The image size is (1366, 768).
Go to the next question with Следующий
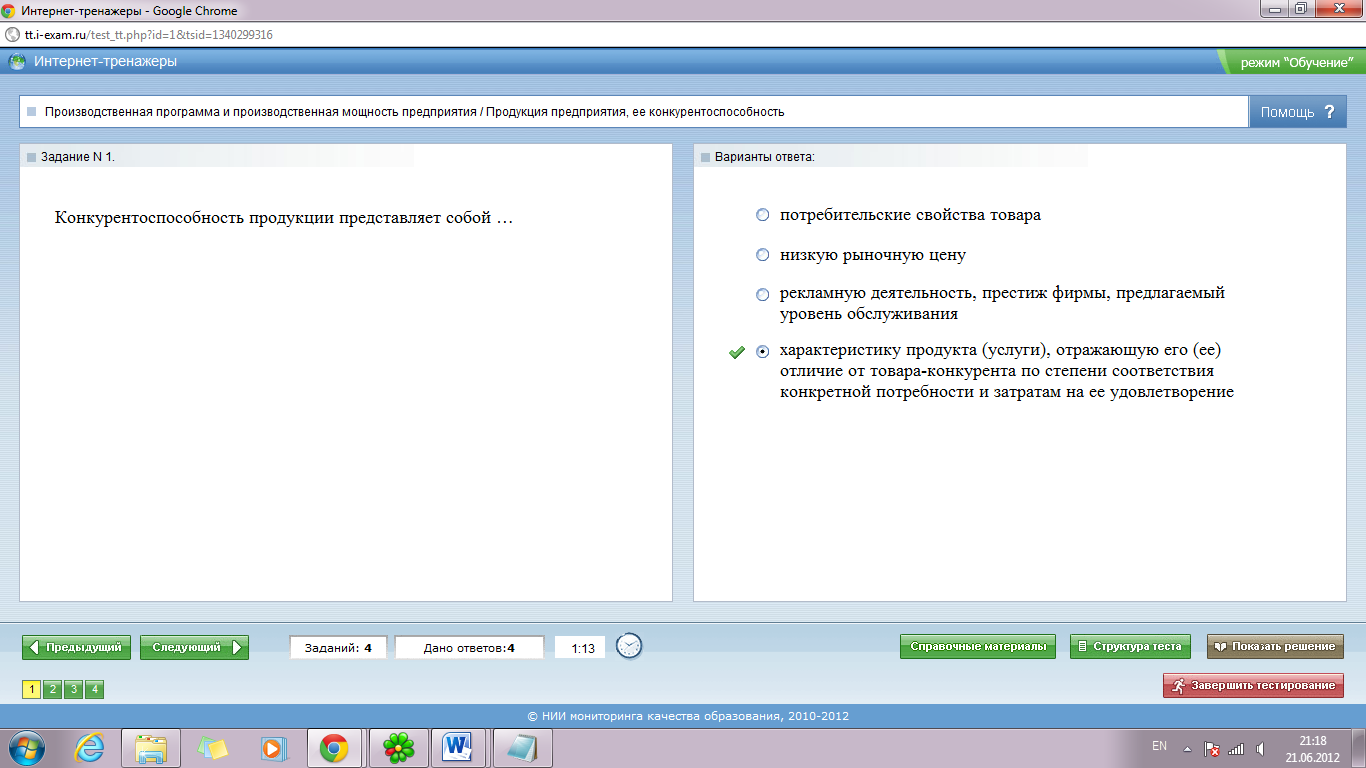tap(194, 647)
